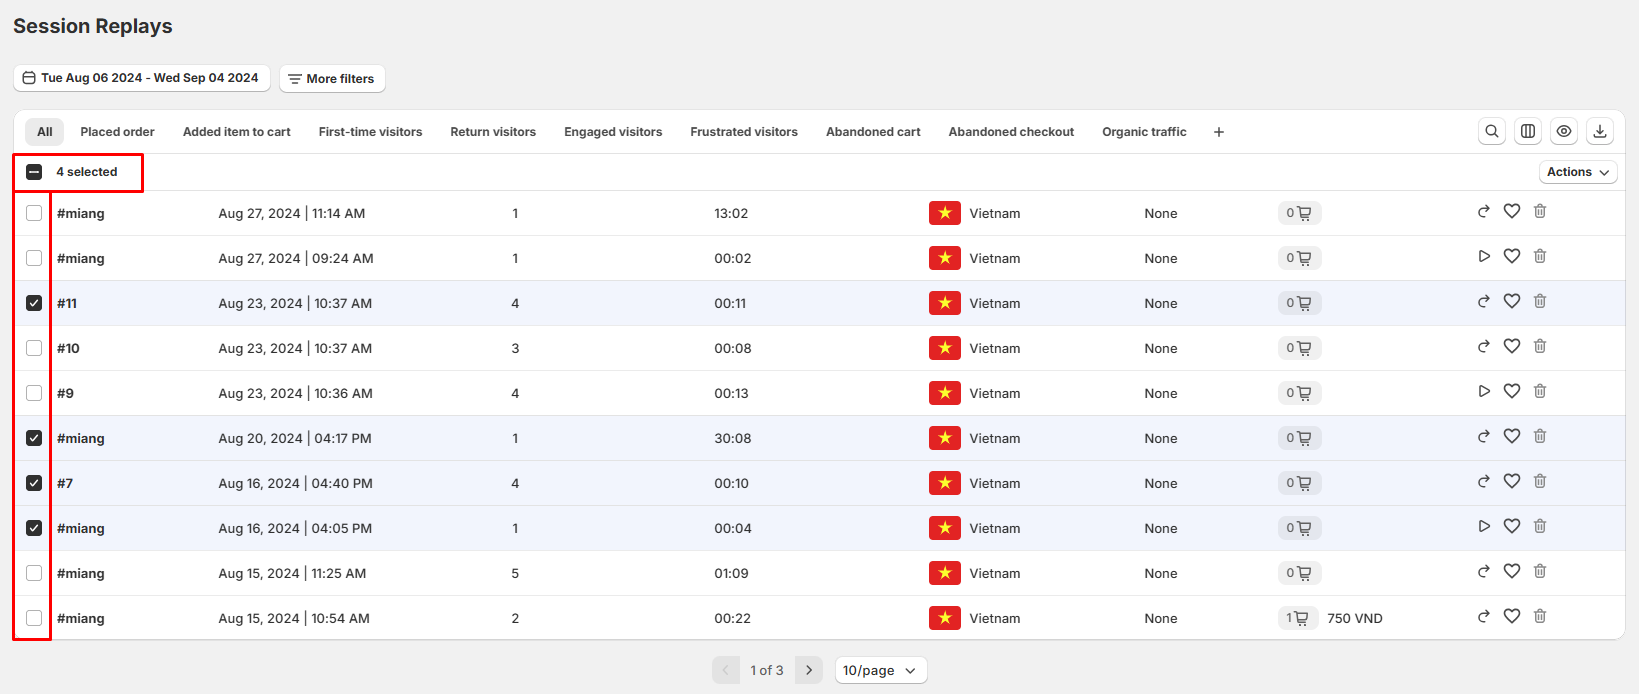Go to the next page of results
The height and width of the screenshot is (694, 1639).
point(808,670)
